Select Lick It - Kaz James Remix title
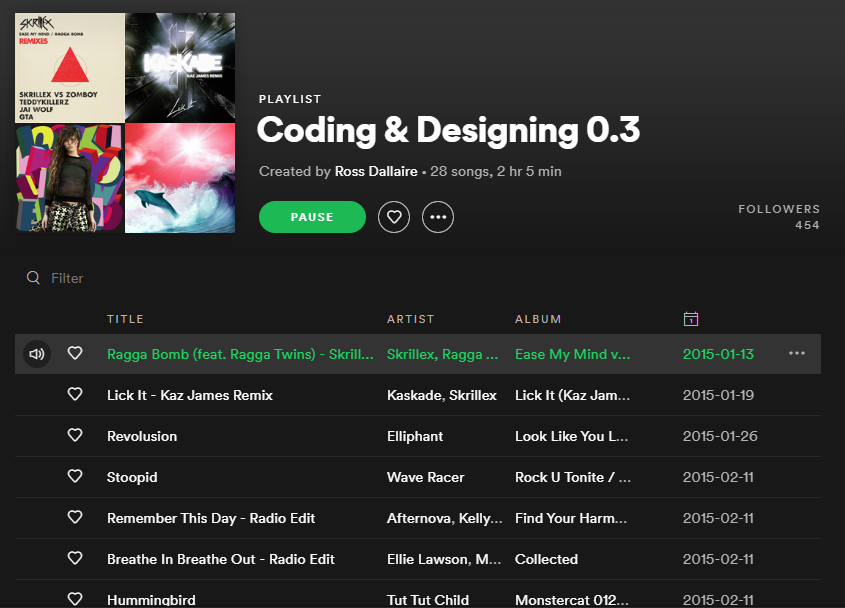The image size is (845, 608). point(190,395)
